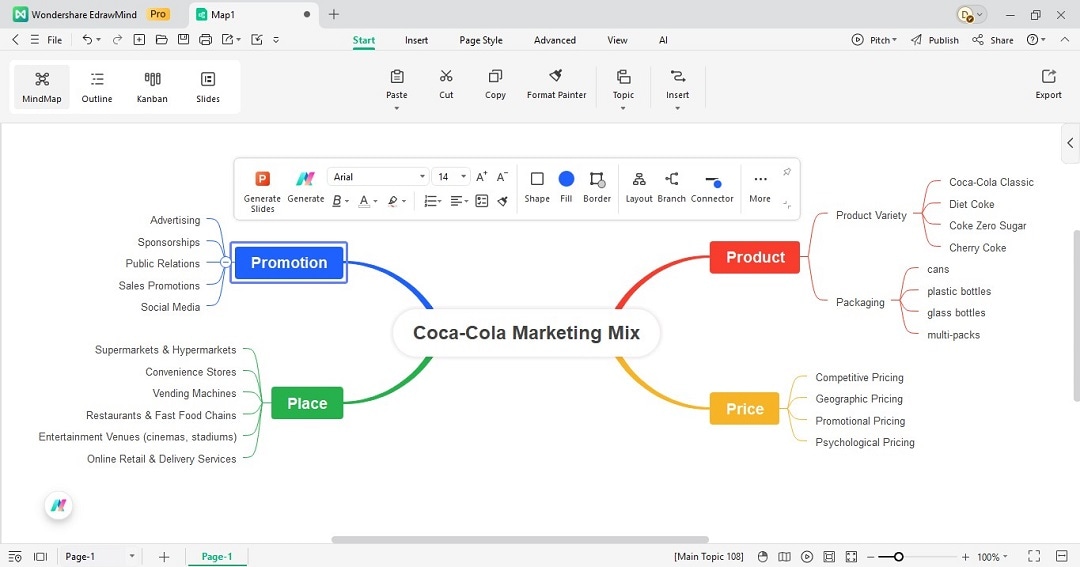The width and height of the screenshot is (1080, 567).
Task: Click the Print icon in quick access bar
Action: [x=205, y=40]
